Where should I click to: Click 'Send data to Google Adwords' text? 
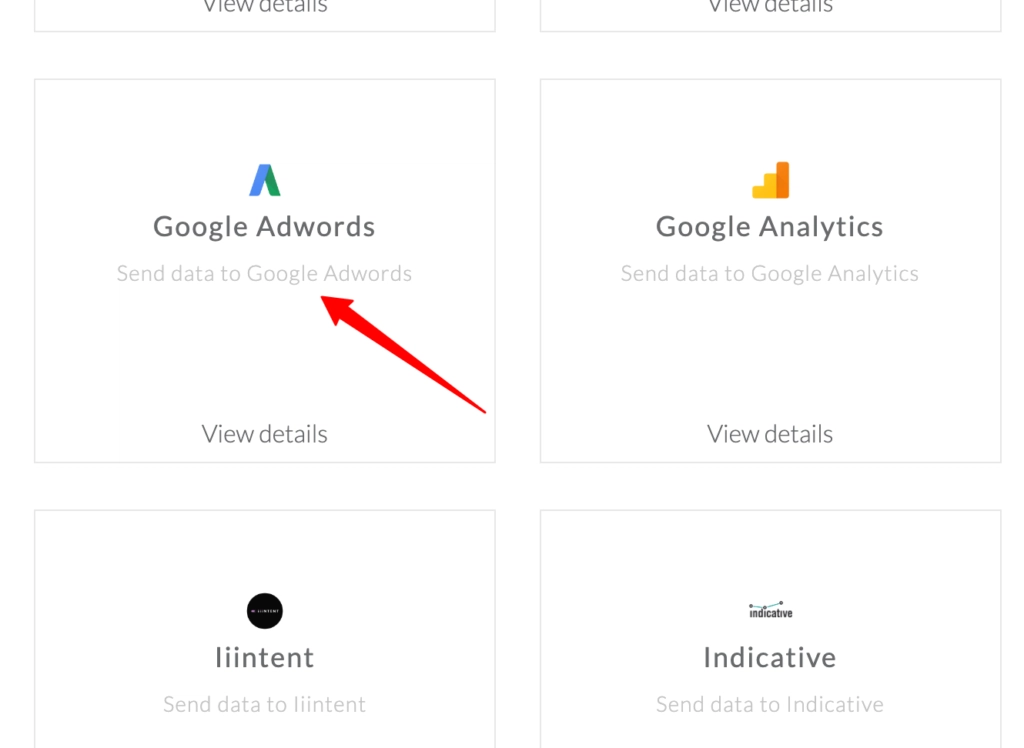[x=264, y=272]
